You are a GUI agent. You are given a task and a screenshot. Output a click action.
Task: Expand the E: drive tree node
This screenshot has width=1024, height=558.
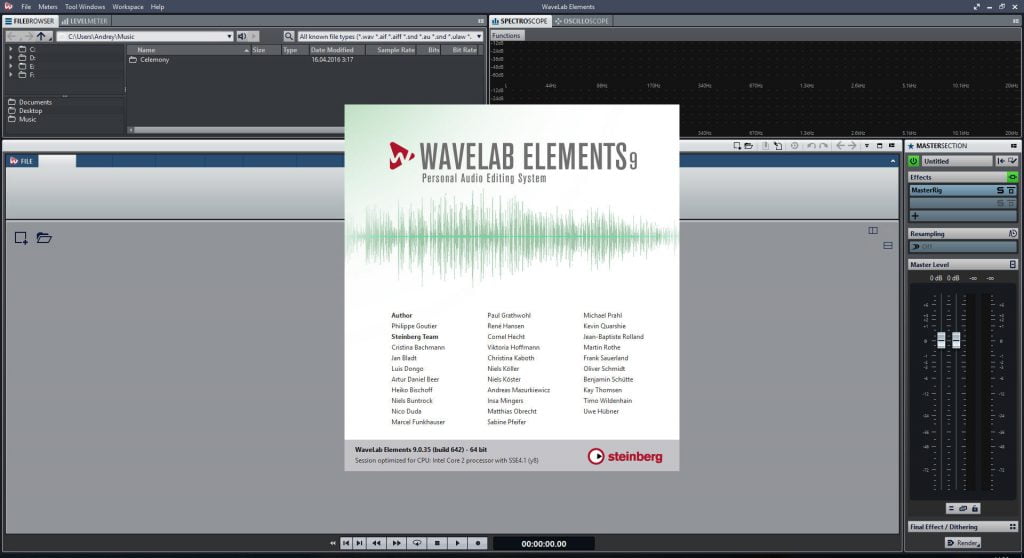10,66
